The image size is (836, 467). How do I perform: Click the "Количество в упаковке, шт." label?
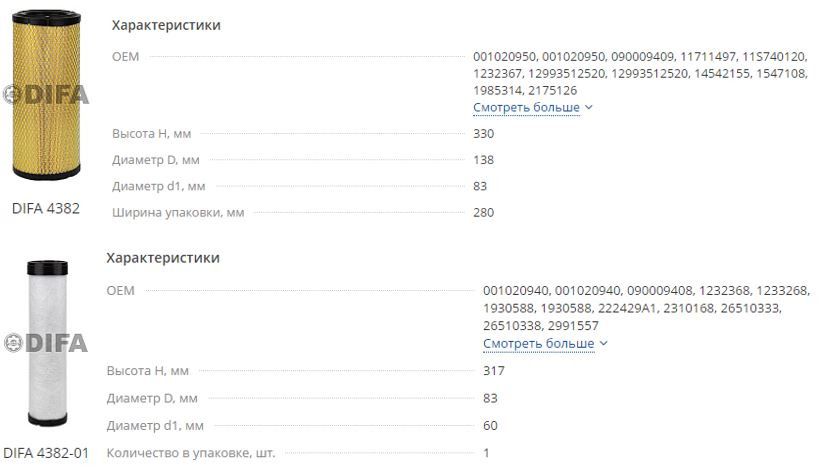tap(191, 452)
